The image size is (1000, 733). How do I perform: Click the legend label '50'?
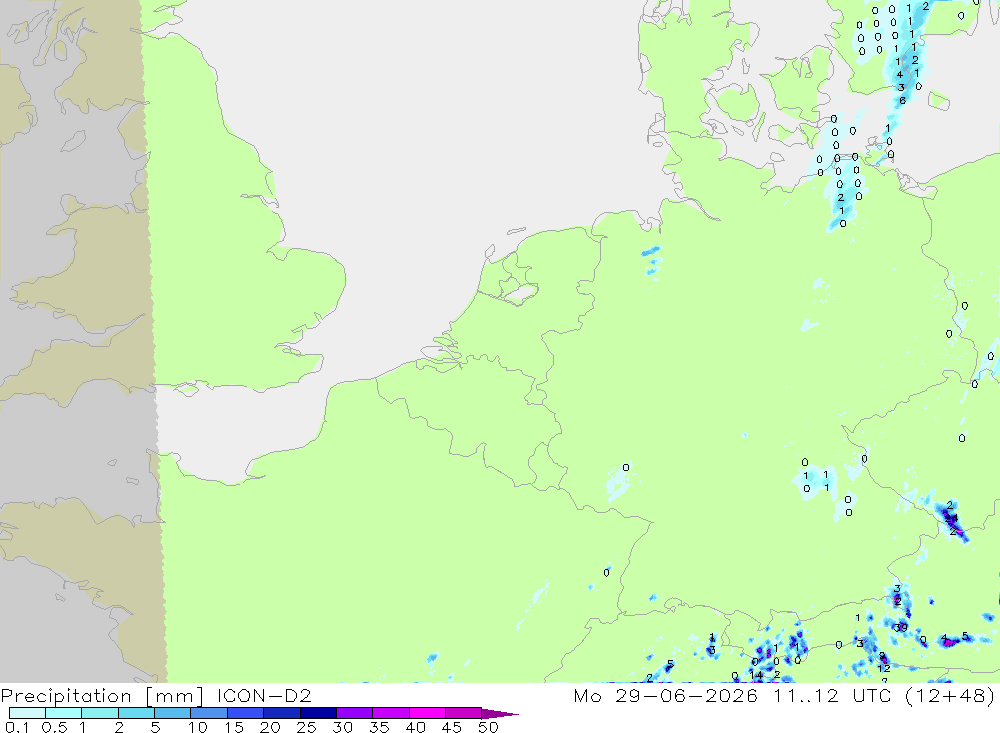(x=489, y=727)
